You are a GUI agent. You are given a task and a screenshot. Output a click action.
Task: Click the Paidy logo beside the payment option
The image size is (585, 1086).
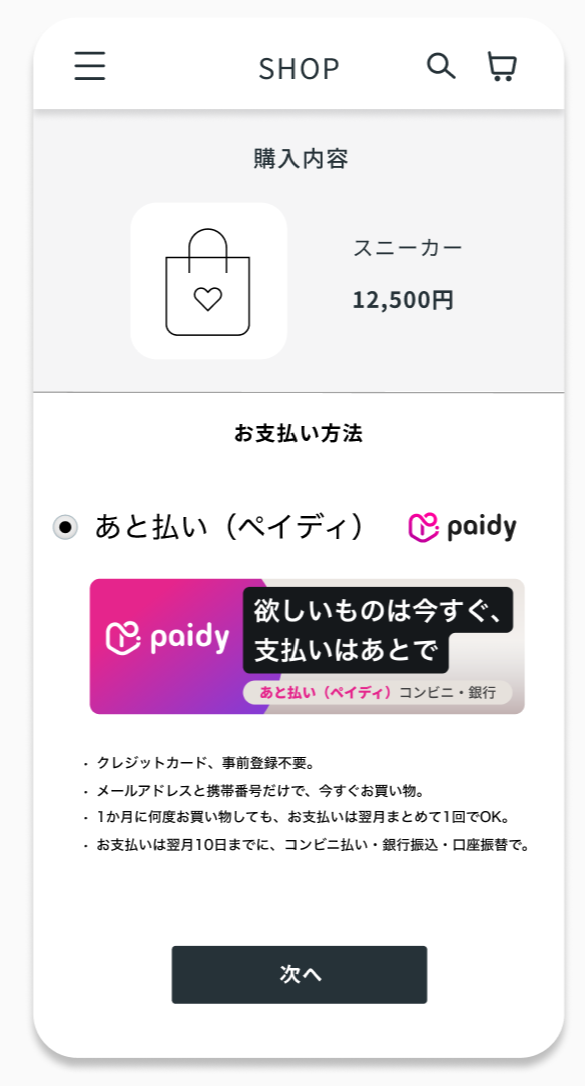463,525
